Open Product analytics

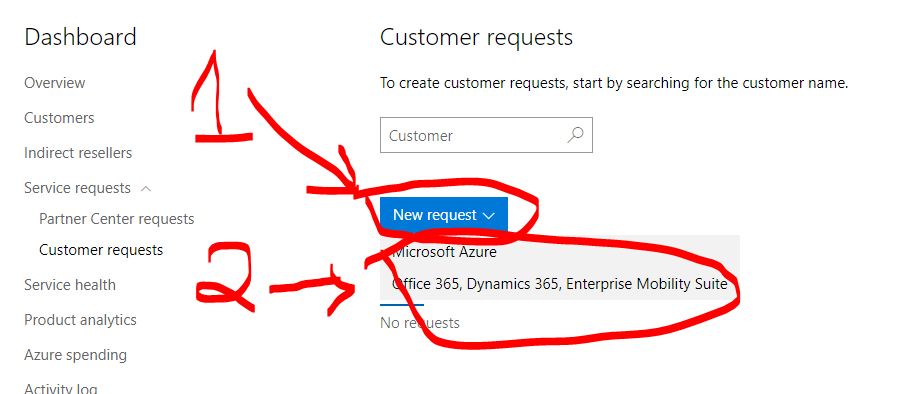tap(80, 320)
